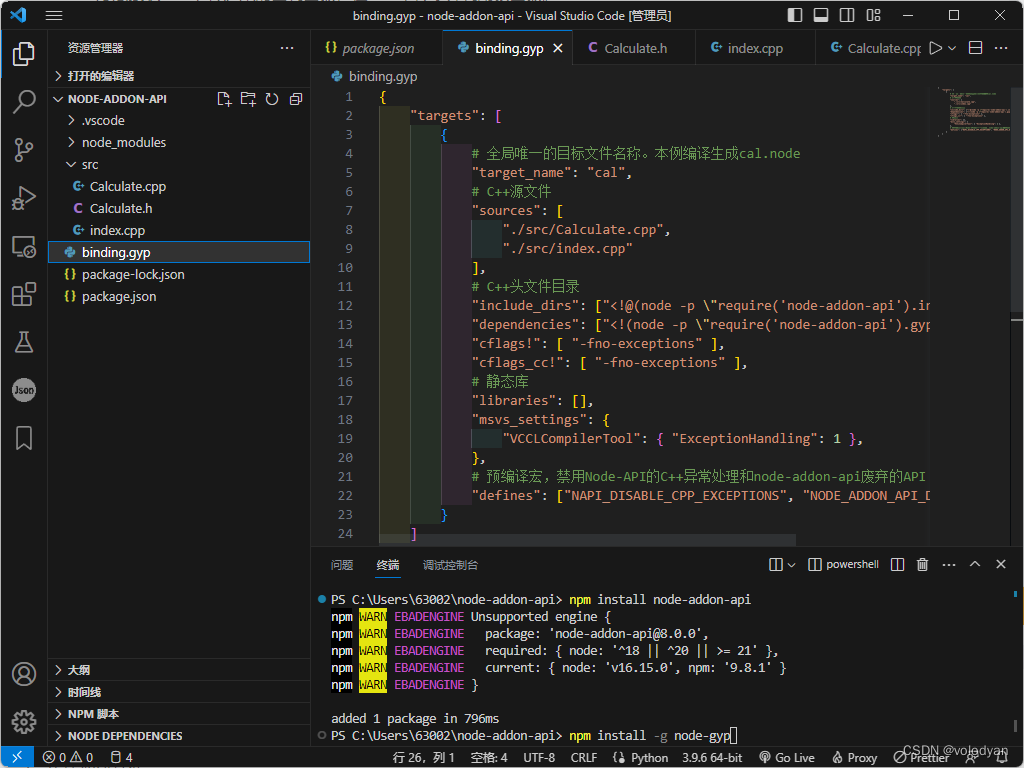This screenshot has width=1024, height=768.
Task: Refresh the Explorer file tree
Action: (271, 99)
